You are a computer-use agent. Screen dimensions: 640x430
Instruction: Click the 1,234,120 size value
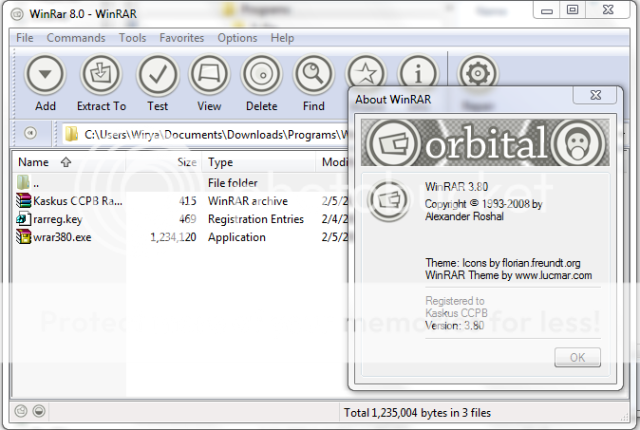tap(173, 237)
